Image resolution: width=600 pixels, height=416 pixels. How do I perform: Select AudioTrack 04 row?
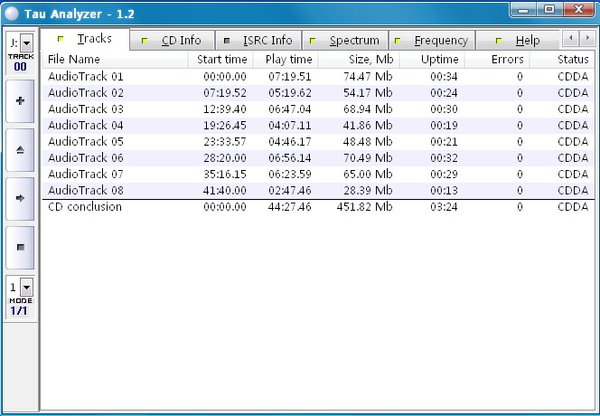point(318,126)
